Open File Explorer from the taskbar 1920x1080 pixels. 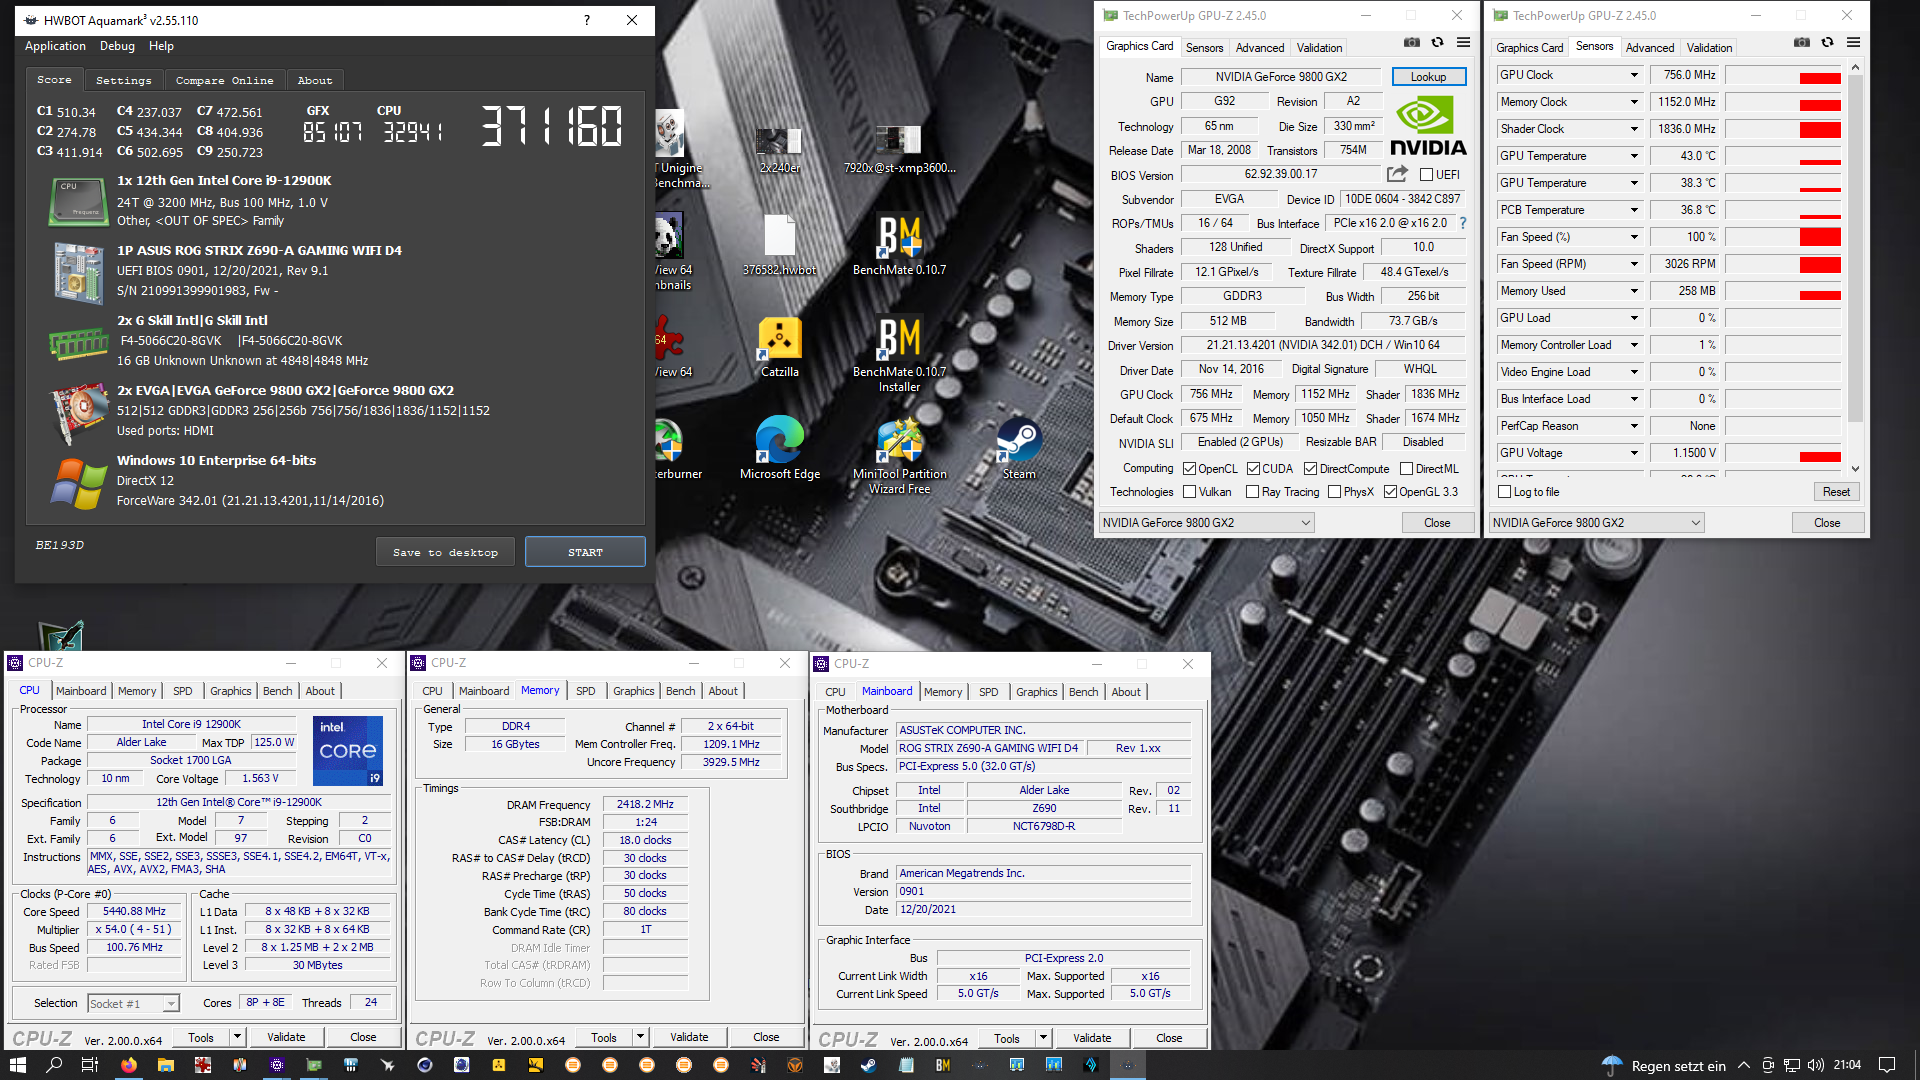click(x=166, y=1065)
